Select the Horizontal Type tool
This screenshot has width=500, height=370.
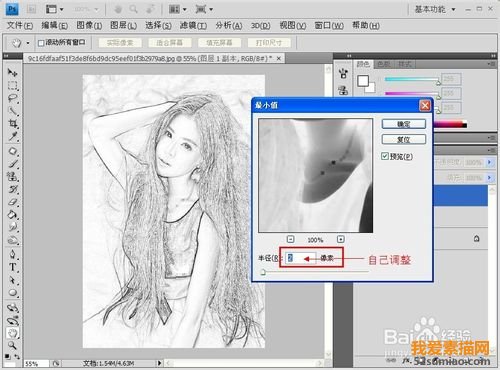12,267
